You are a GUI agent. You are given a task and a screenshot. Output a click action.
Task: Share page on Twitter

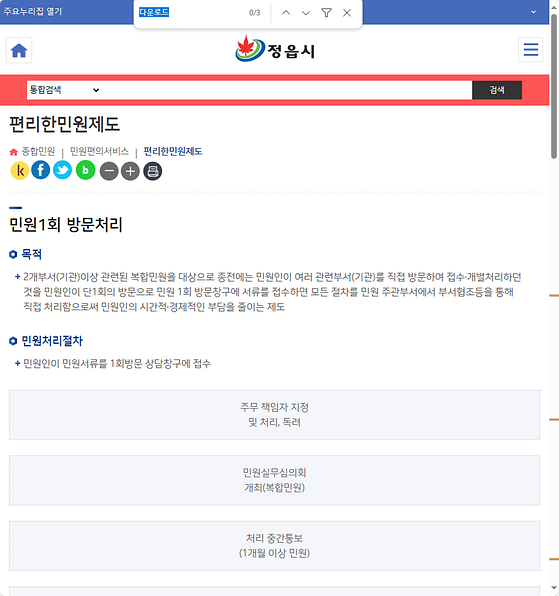[62, 170]
